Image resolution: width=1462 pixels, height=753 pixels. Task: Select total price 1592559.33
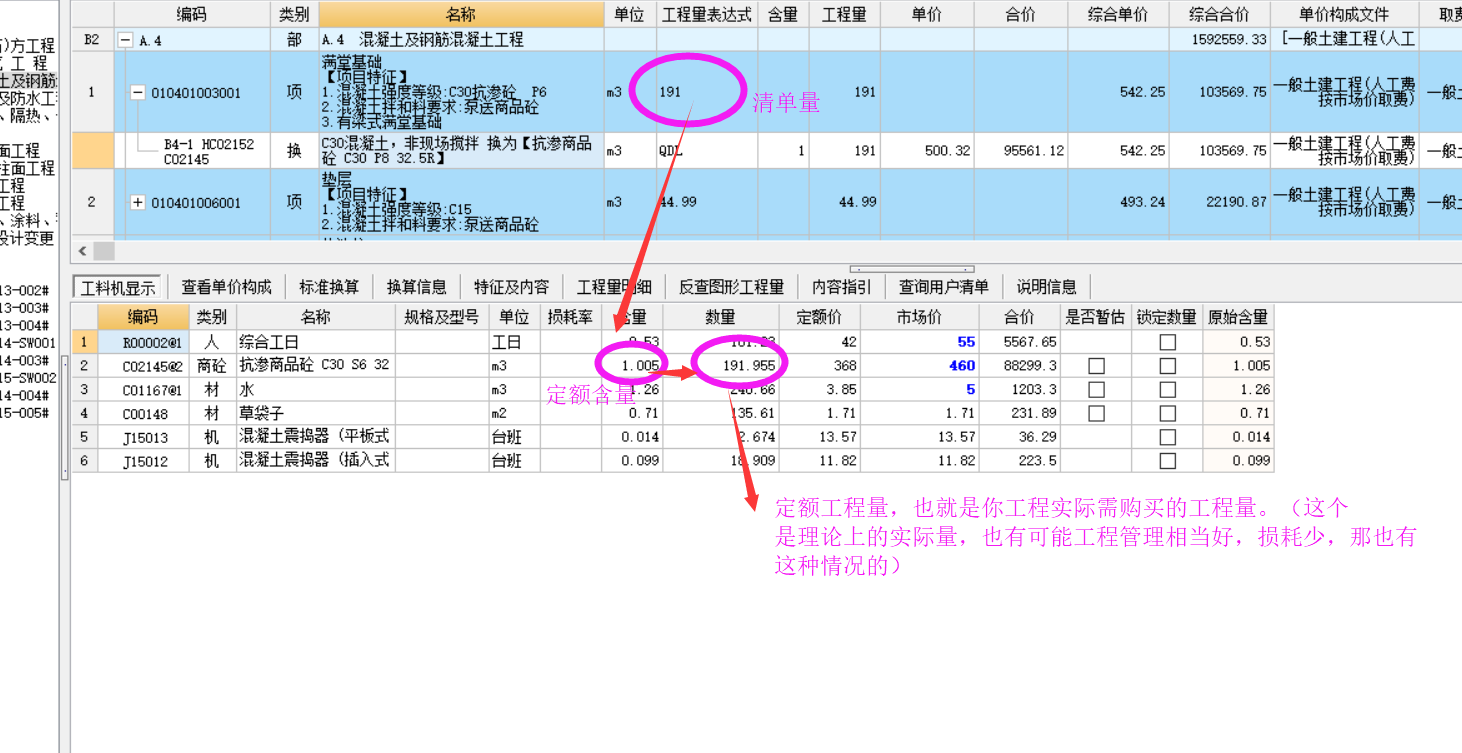[x=1219, y=40]
